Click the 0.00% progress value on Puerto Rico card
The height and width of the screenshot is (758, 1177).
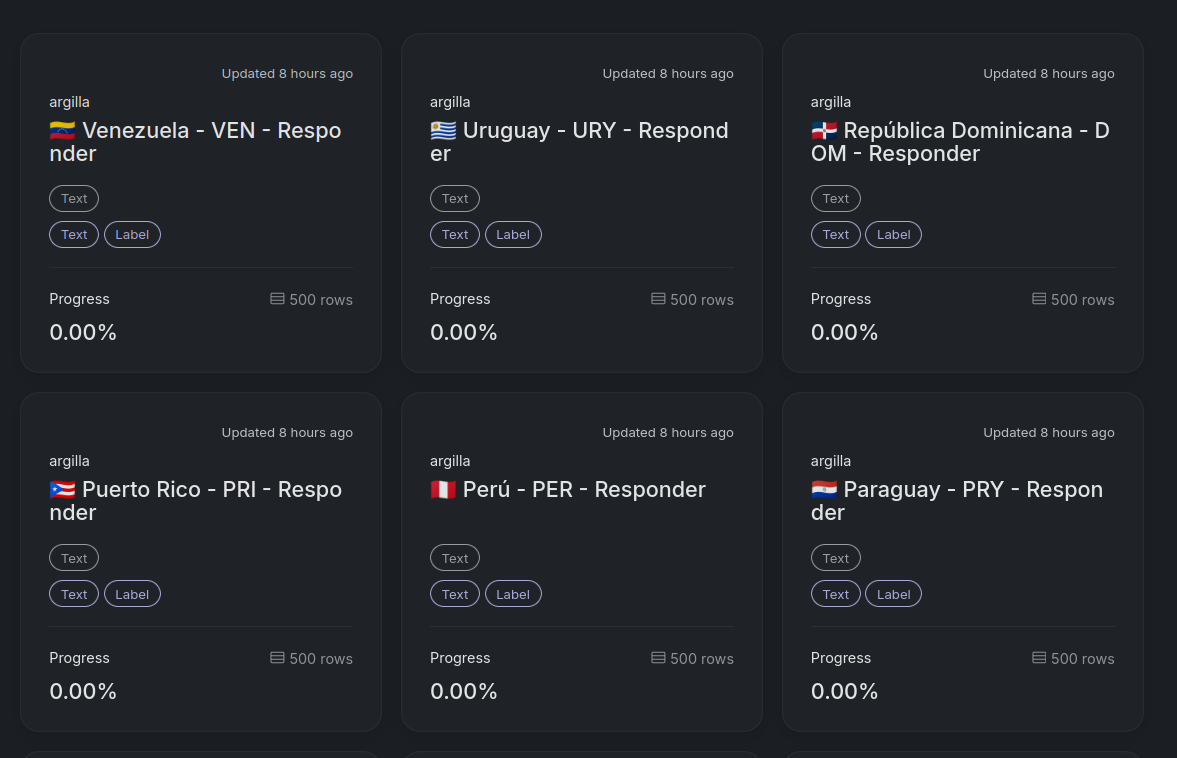point(83,691)
